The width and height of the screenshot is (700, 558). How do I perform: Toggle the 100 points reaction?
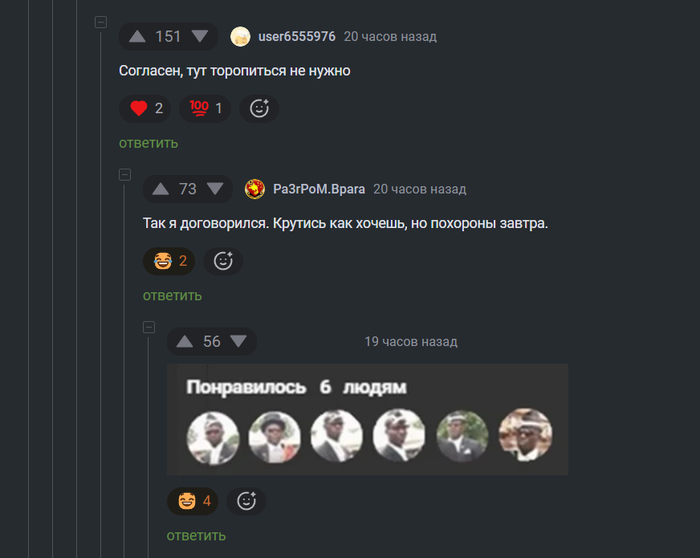[205, 108]
